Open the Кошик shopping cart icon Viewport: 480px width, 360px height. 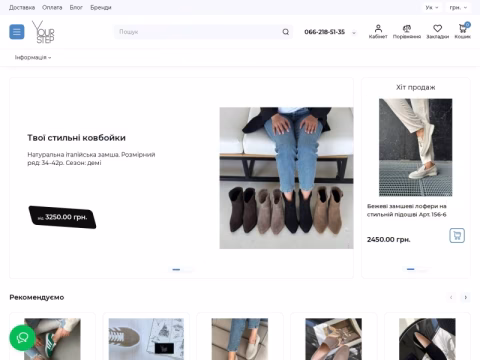[x=463, y=32]
